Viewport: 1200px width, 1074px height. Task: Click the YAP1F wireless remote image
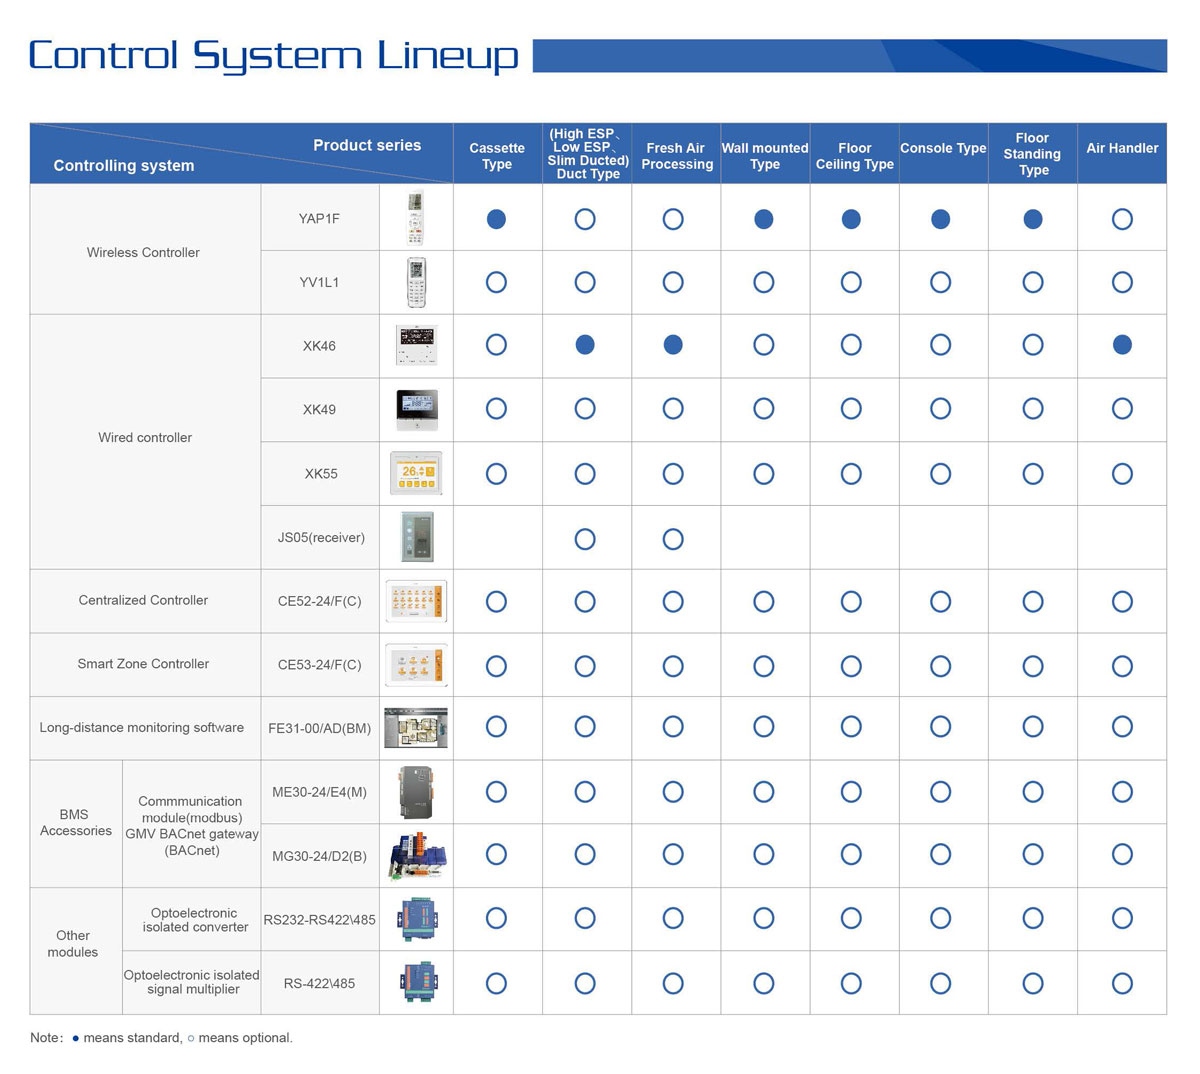pos(416,218)
